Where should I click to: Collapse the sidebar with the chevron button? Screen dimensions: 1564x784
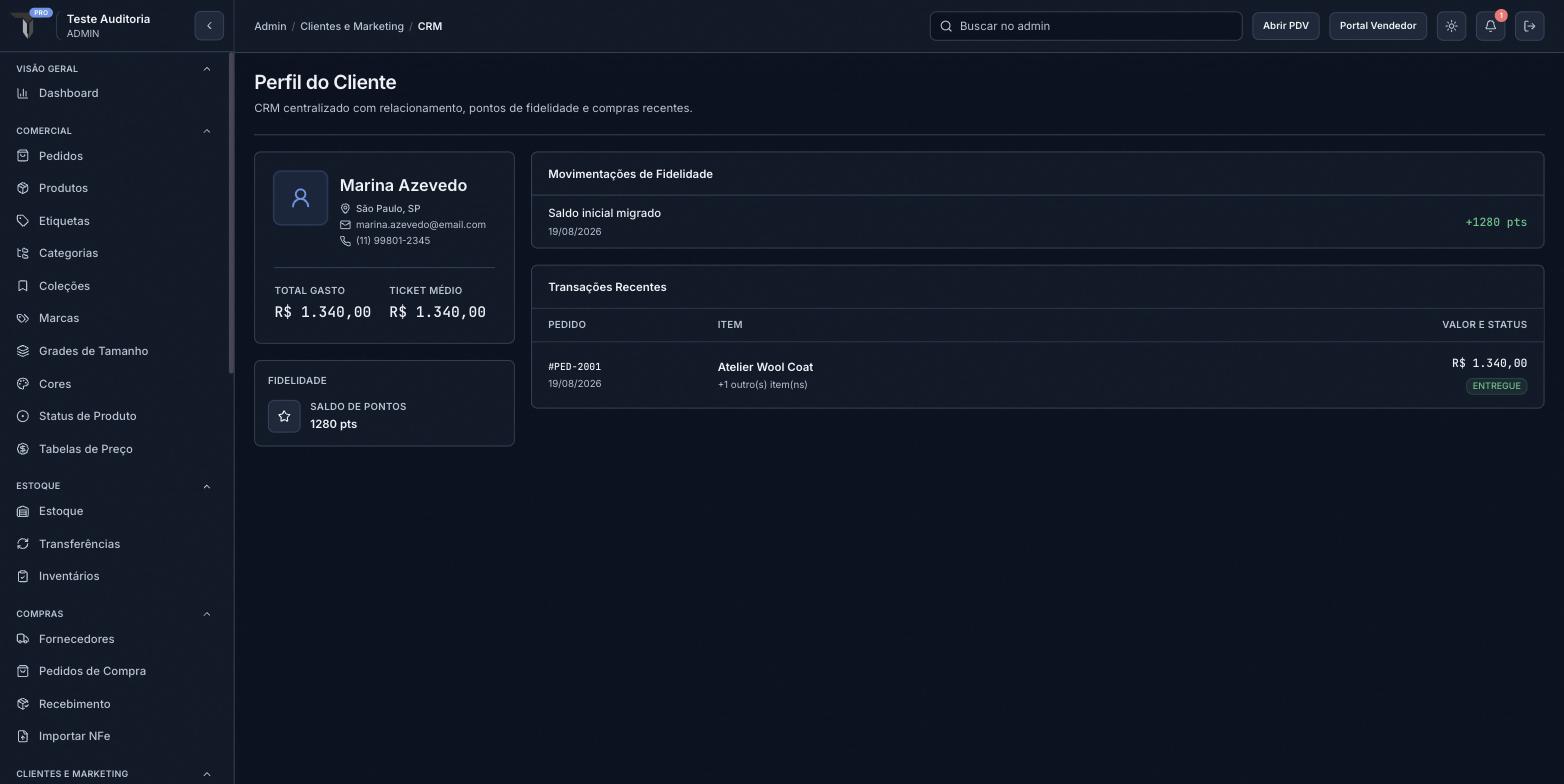(209, 26)
